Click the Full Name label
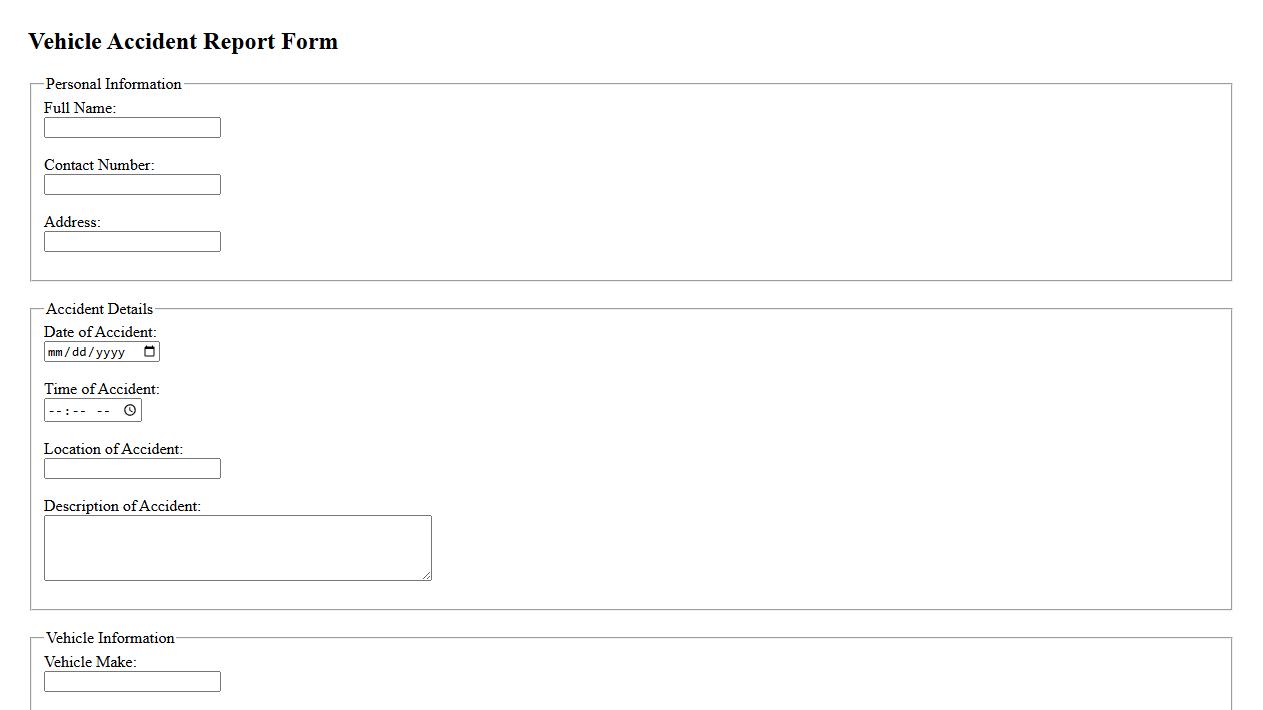The image size is (1263, 710). (x=80, y=108)
